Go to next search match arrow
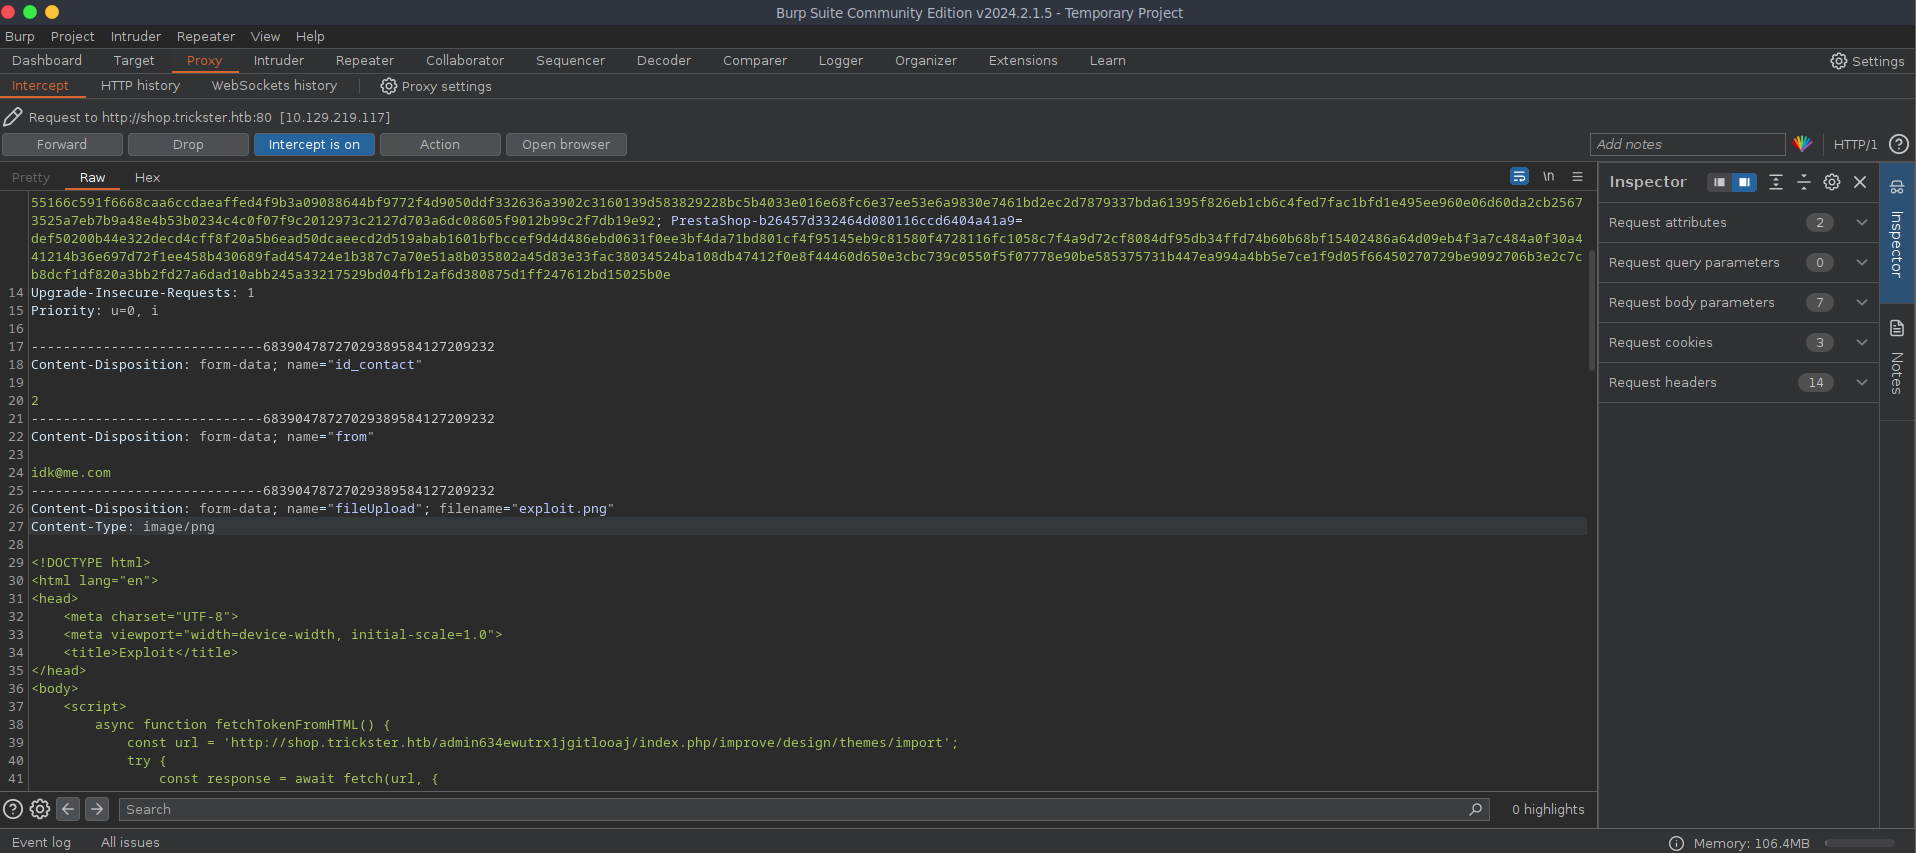The height and width of the screenshot is (853, 1916). pyautogui.click(x=97, y=809)
